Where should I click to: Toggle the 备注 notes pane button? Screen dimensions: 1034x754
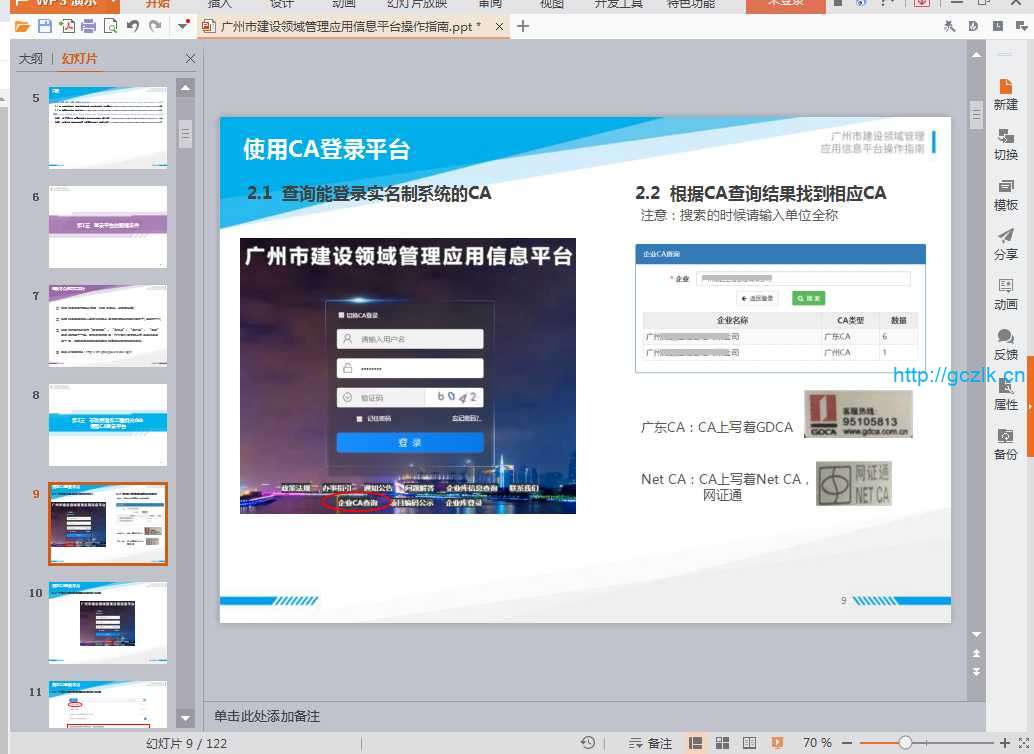(x=650, y=743)
